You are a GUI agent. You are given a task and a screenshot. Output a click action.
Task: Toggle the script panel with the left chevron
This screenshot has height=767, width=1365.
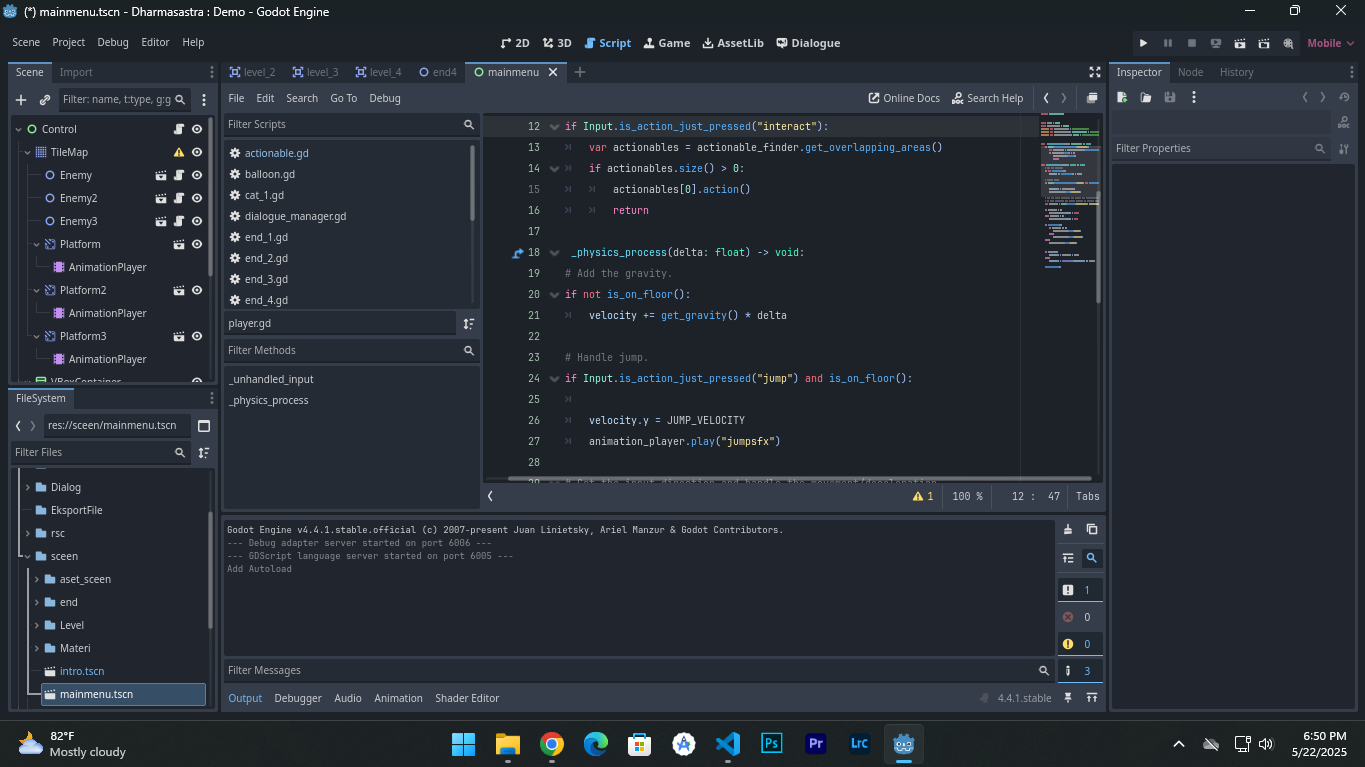click(490, 496)
